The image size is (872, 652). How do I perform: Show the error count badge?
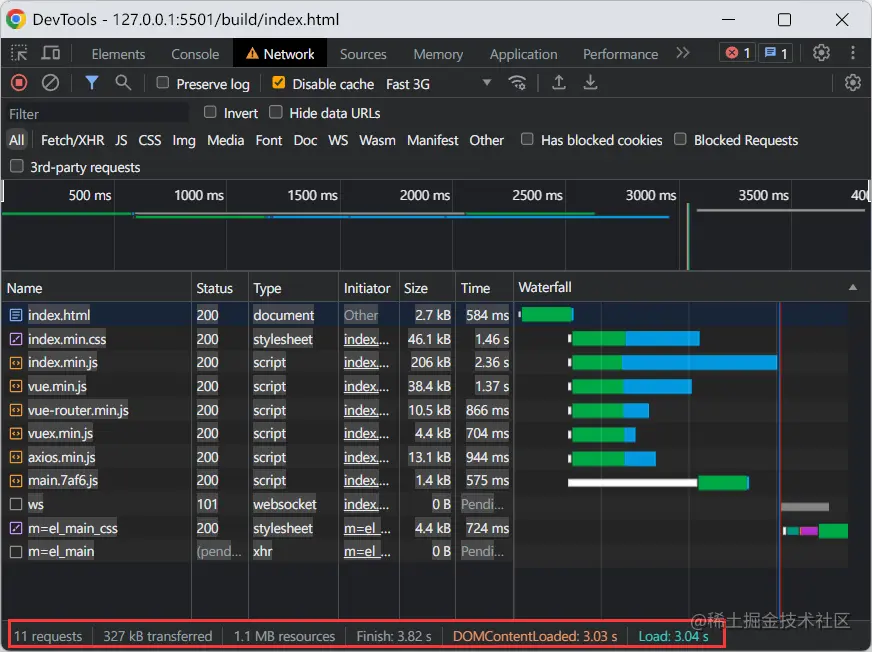coord(737,53)
